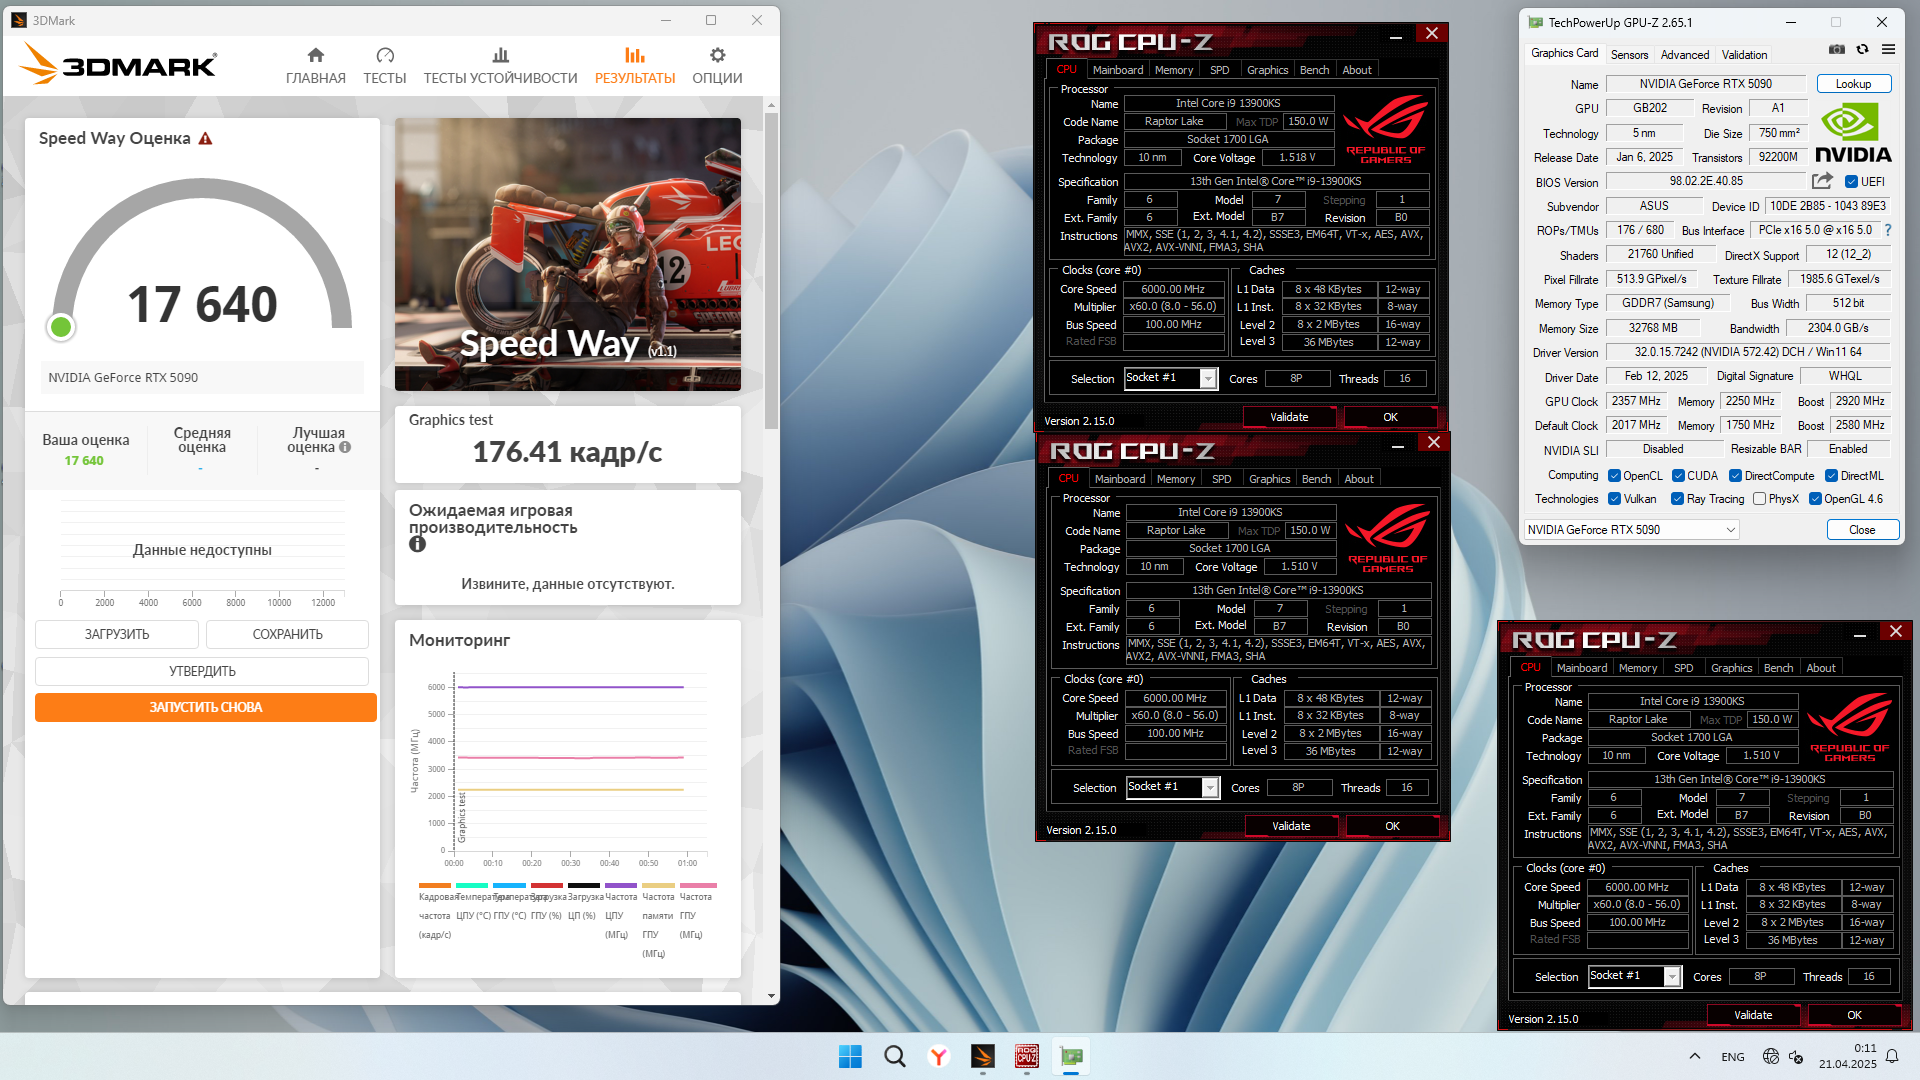The width and height of the screenshot is (1920, 1080).
Task: Click OK in the topmost CPU-Z window
Action: 1390,417
